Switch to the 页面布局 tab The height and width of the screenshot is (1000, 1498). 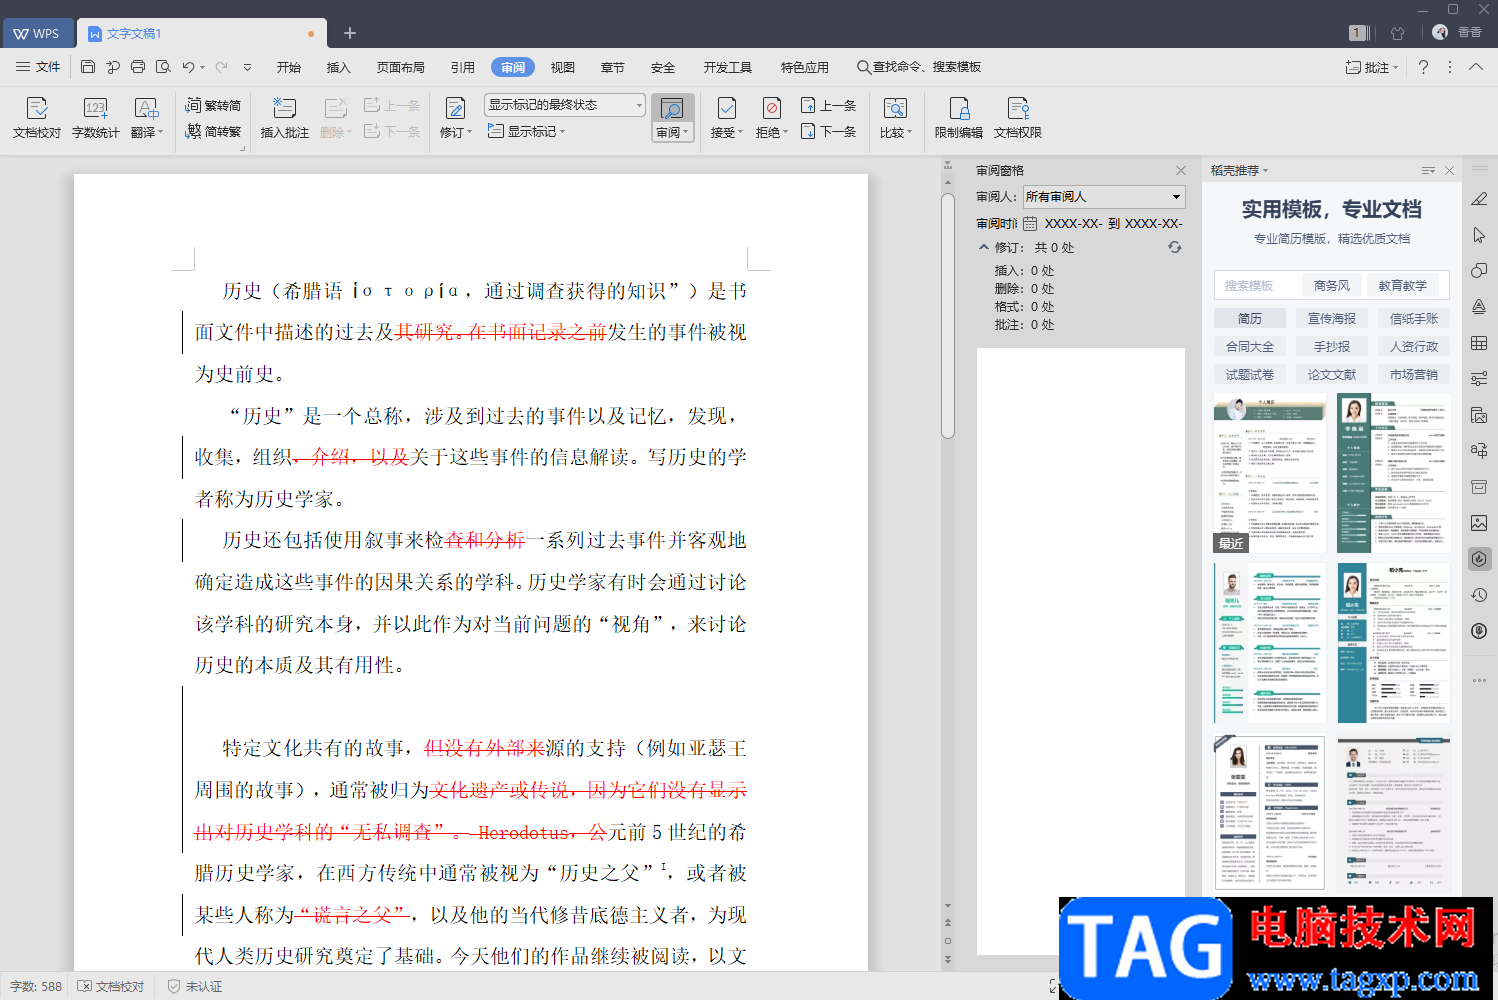[400, 67]
